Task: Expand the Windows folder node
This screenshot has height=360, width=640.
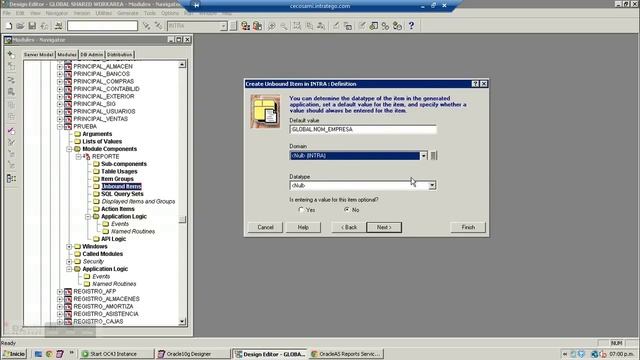Action: tap(69, 247)
